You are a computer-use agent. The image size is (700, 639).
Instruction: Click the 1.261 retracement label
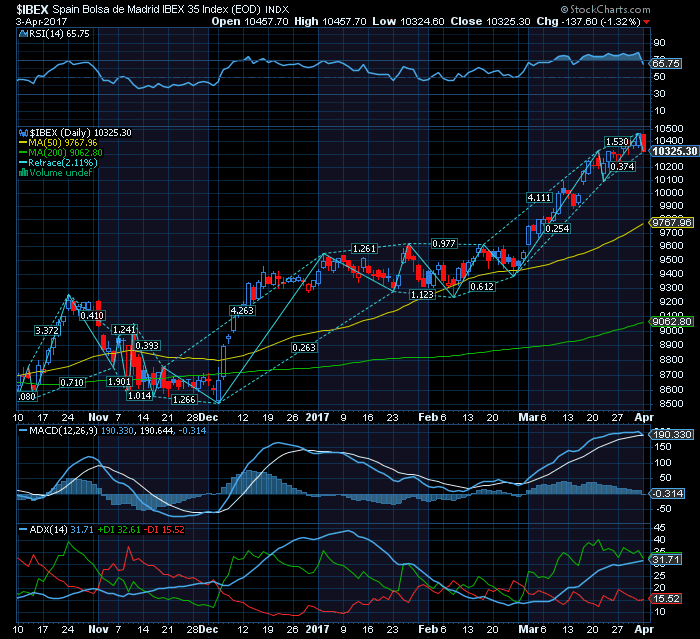click(364, 248)
